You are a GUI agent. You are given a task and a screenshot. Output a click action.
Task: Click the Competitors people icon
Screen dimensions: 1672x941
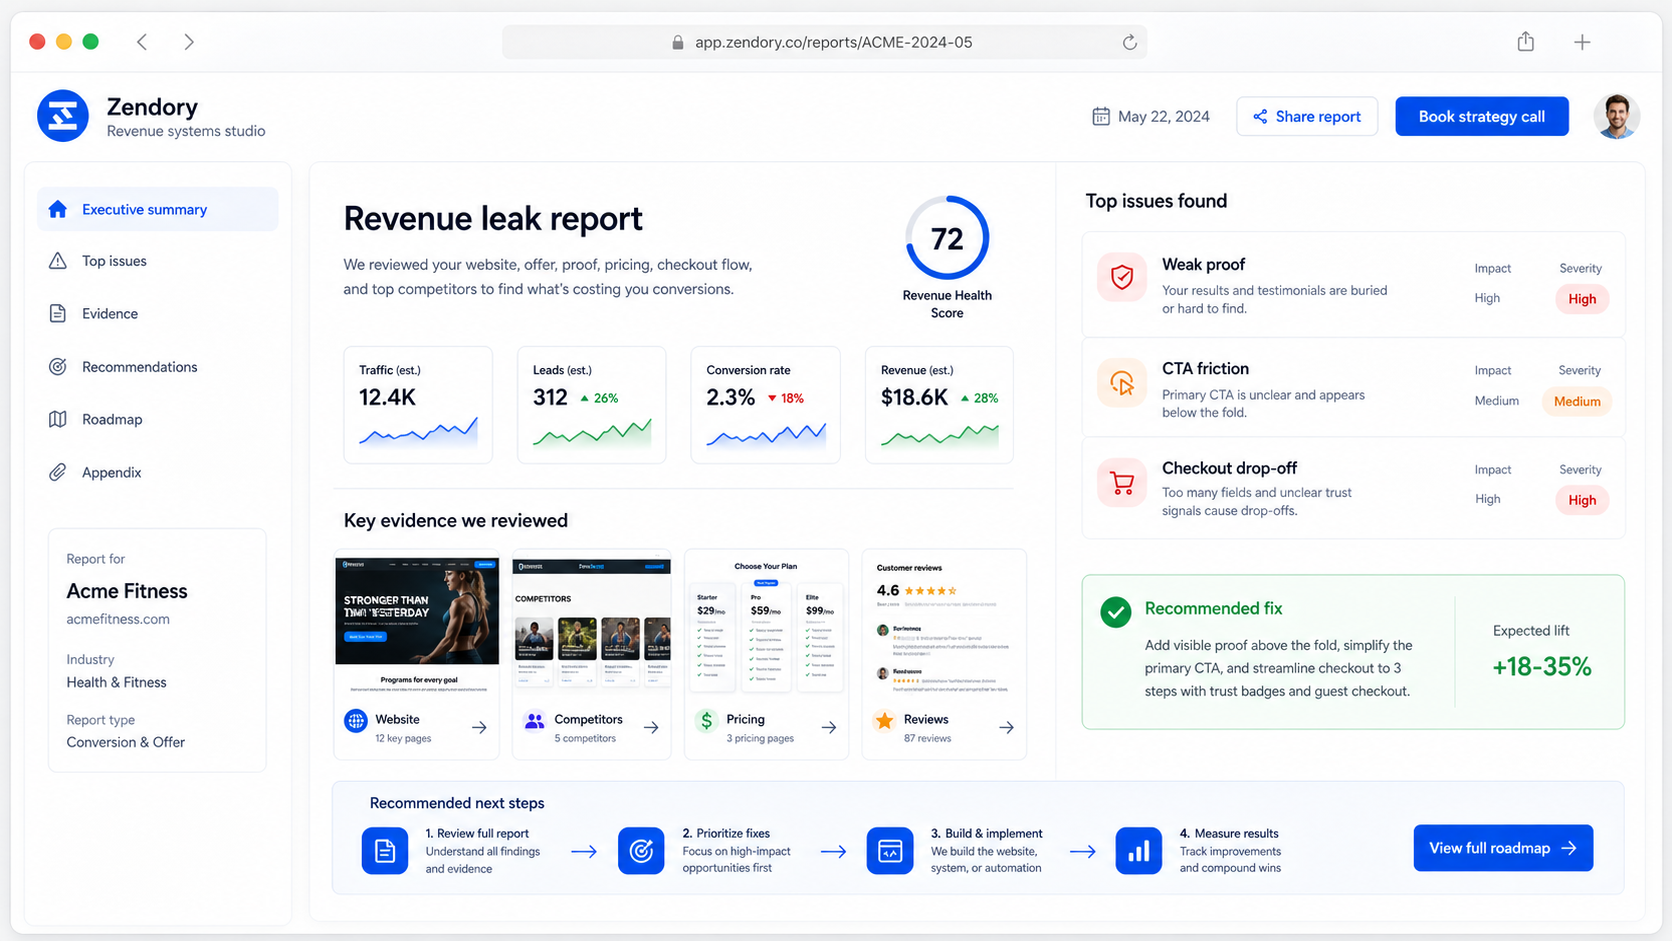pos(535,720)
